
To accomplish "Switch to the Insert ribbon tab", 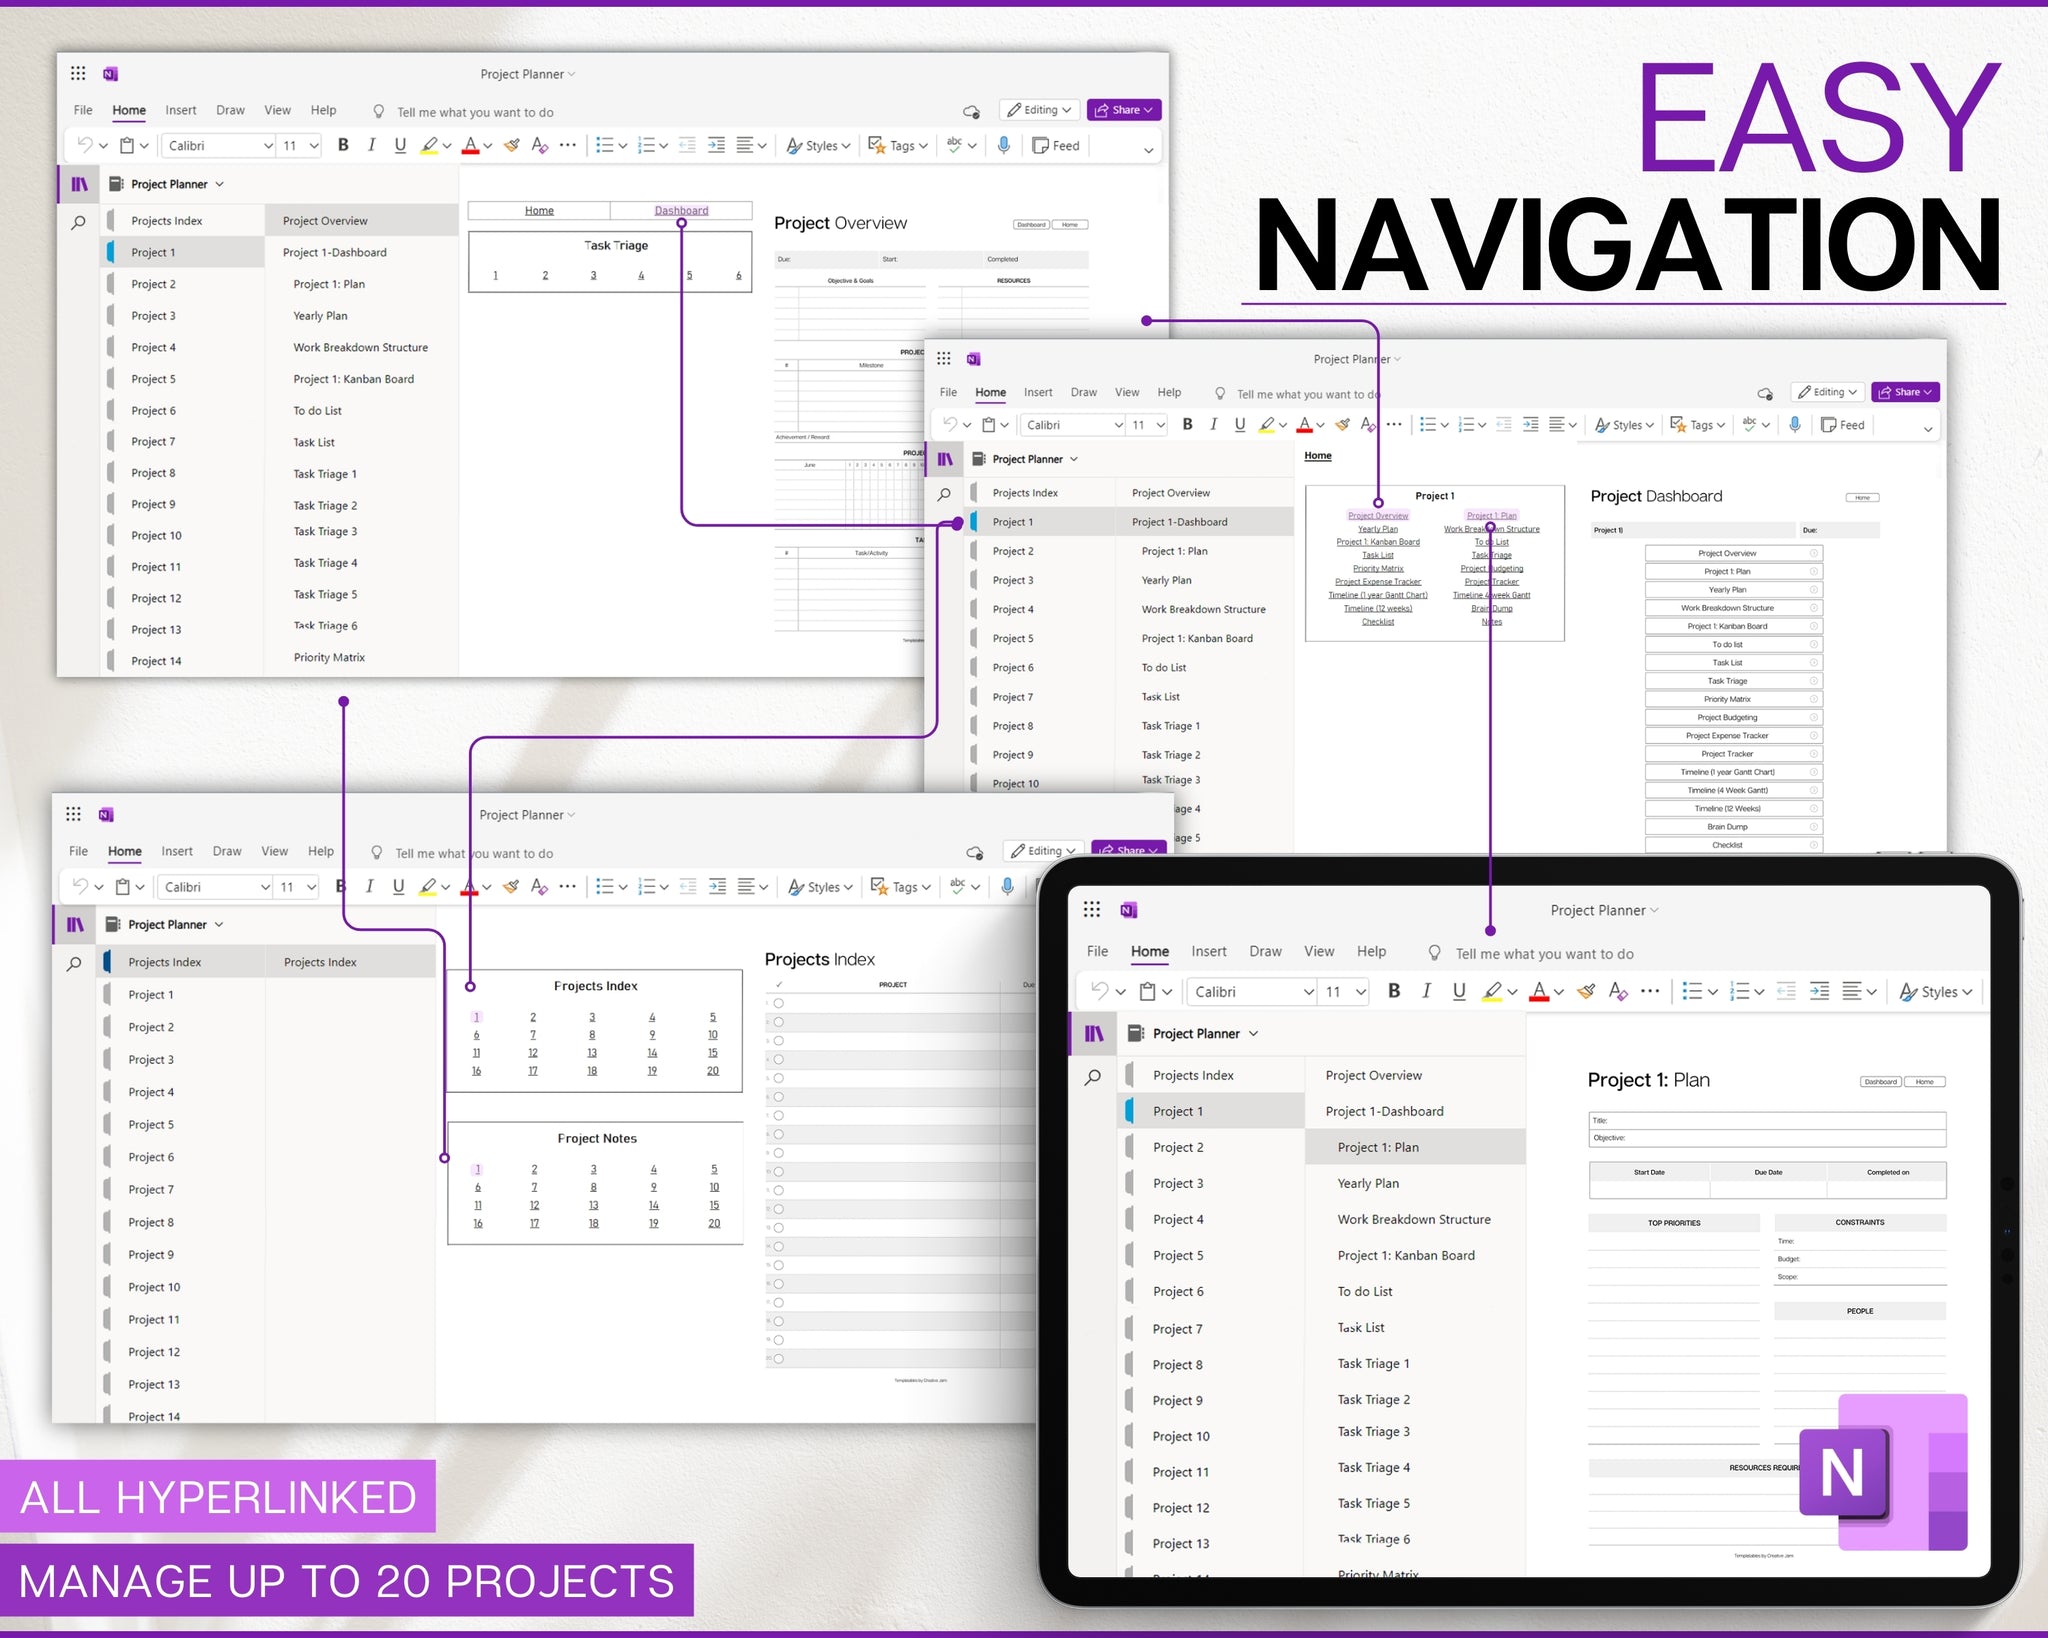I will pyautogui.click(x=180, y=110).
